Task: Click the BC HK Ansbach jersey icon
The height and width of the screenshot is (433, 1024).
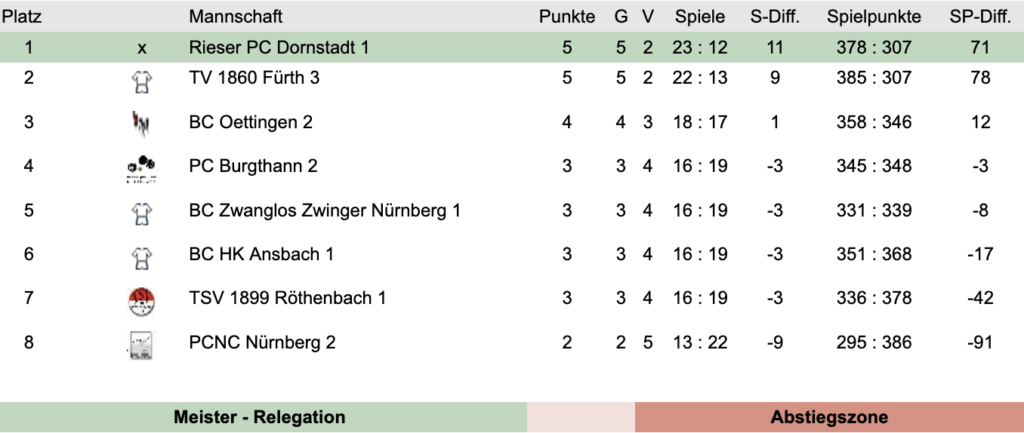Action: pyautogui.click(x=141, y=255)
